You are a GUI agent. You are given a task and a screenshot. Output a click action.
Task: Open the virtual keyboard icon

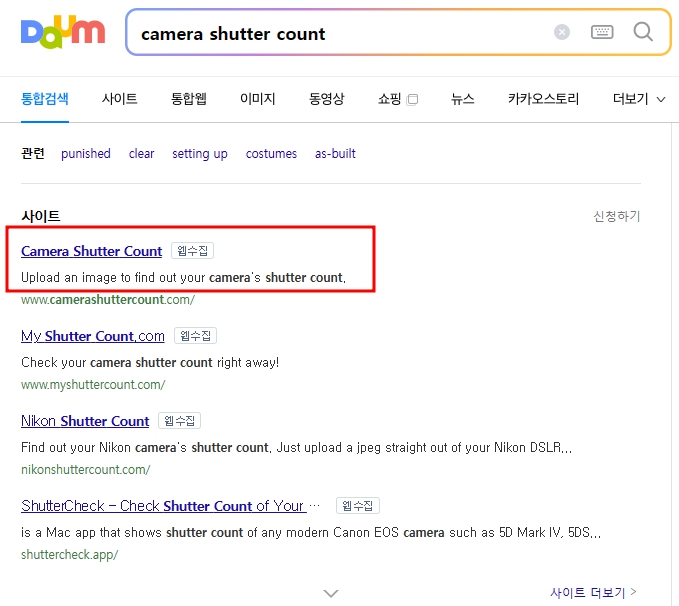click(x=602, y=32)
